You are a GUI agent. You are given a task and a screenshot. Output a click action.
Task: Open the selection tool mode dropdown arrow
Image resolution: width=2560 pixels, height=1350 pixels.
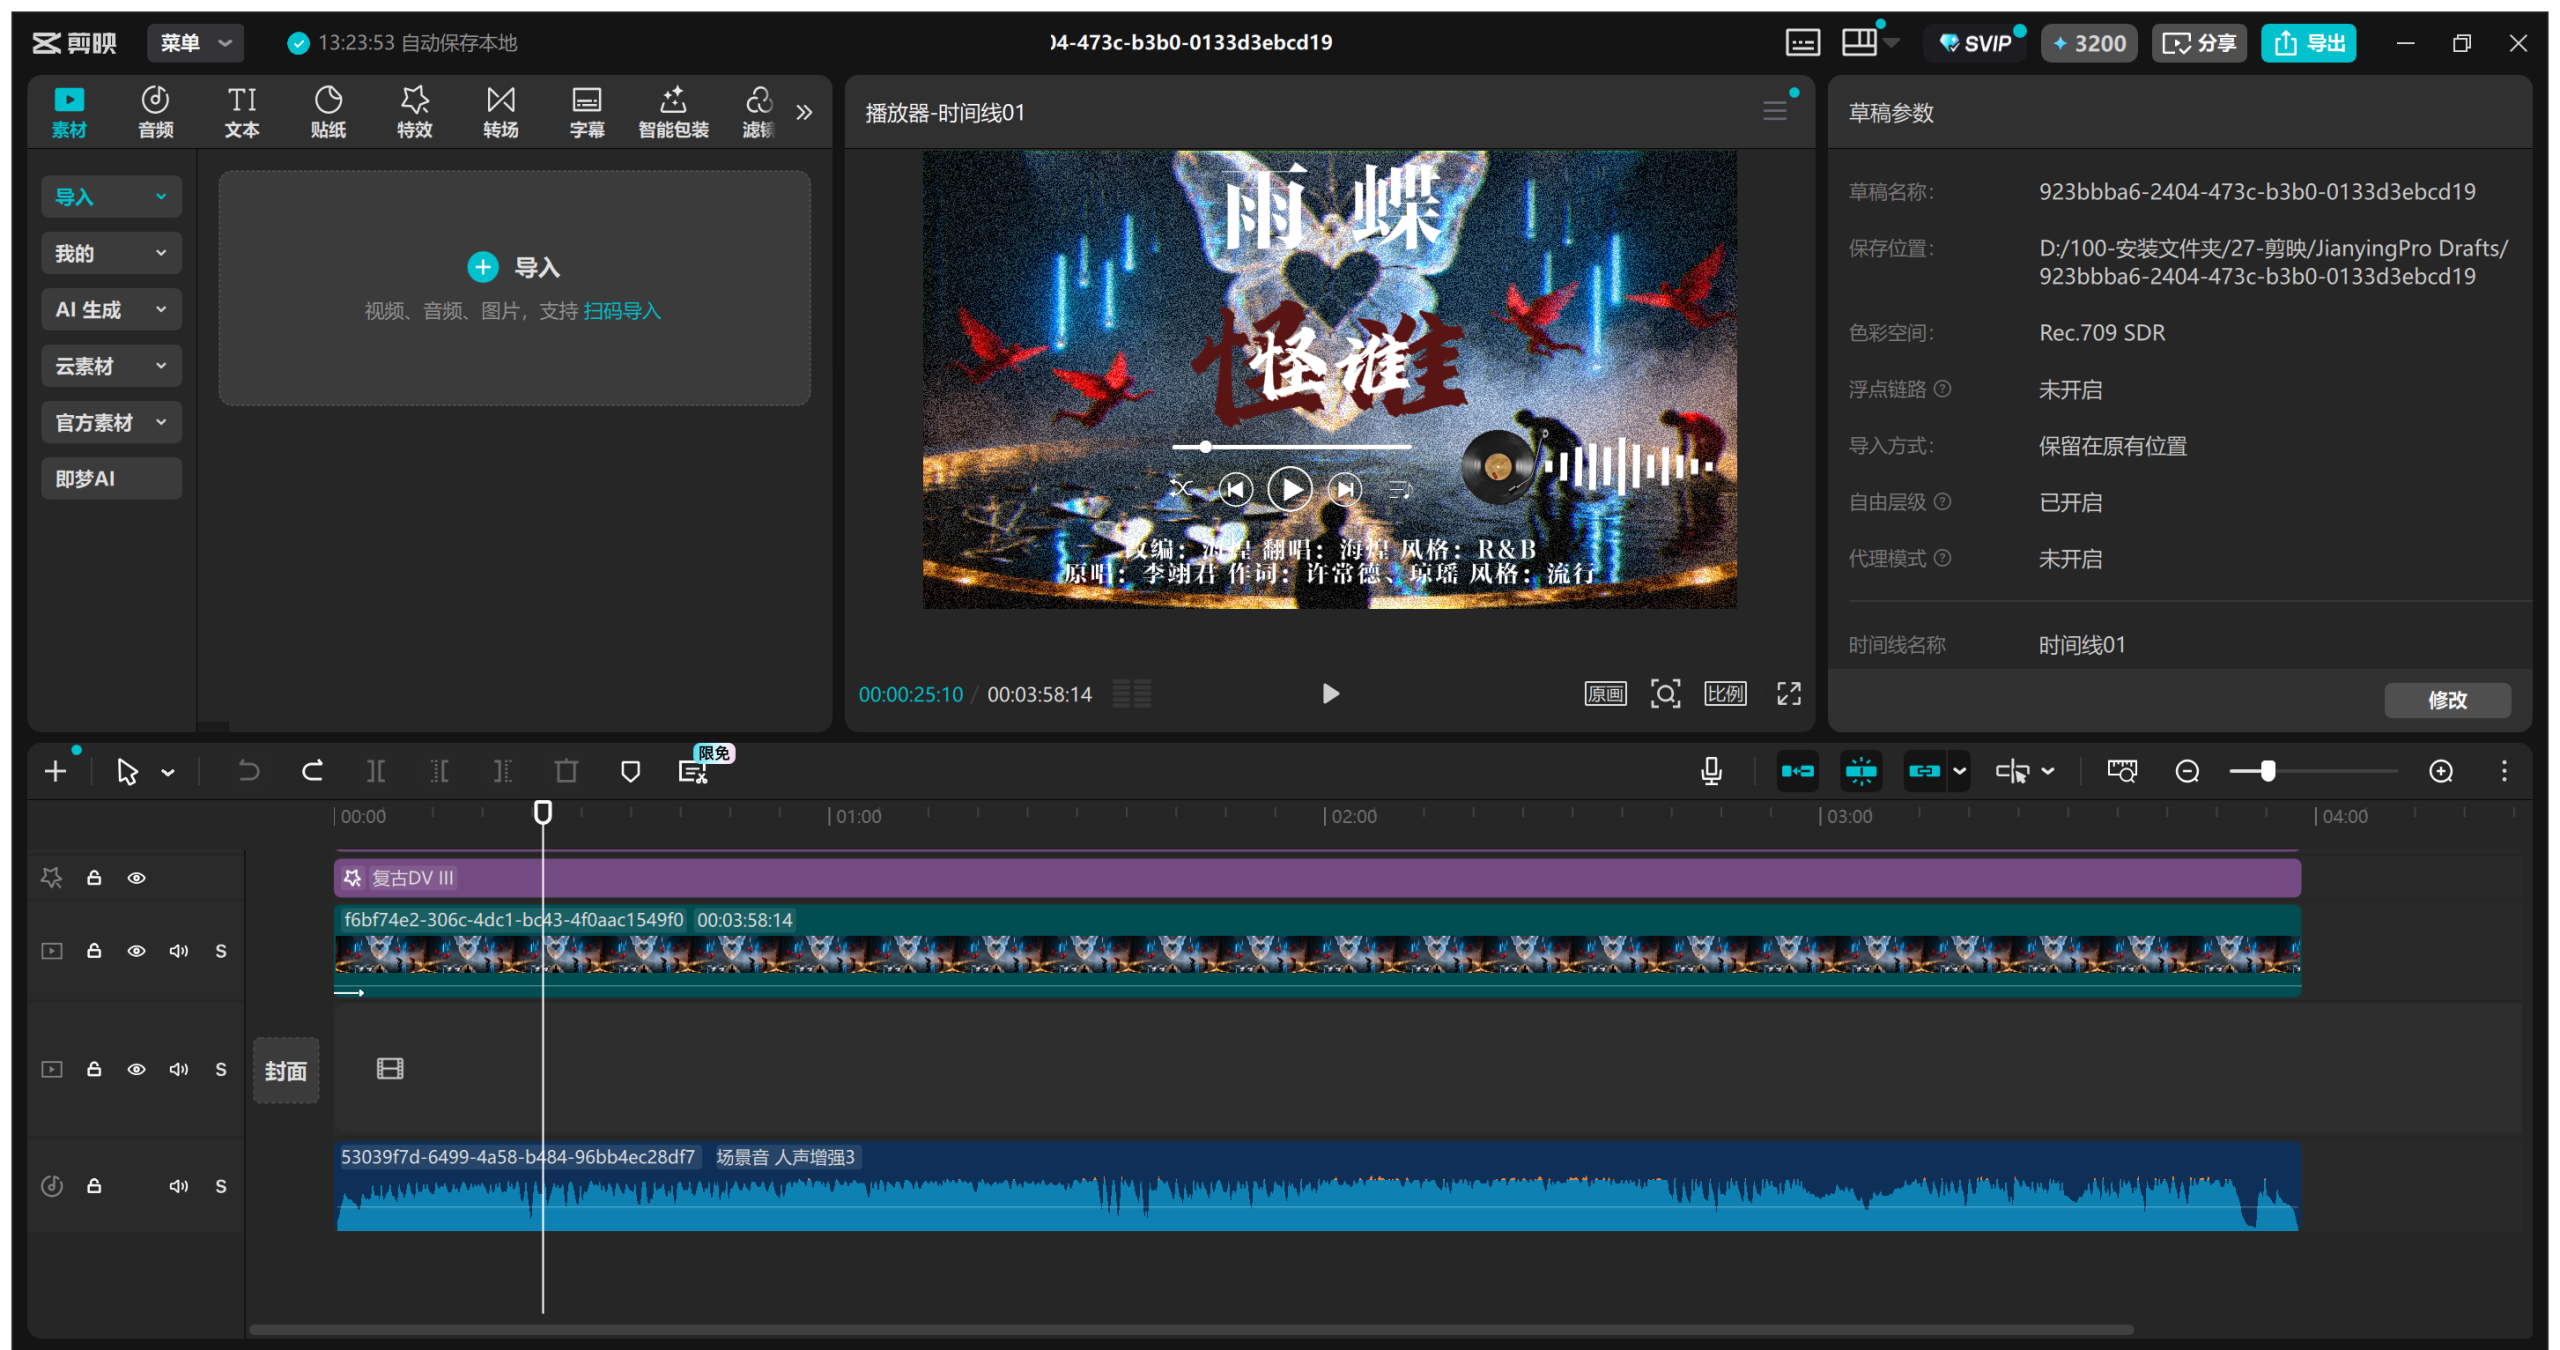pyautogui.click(x=168, y=772)
